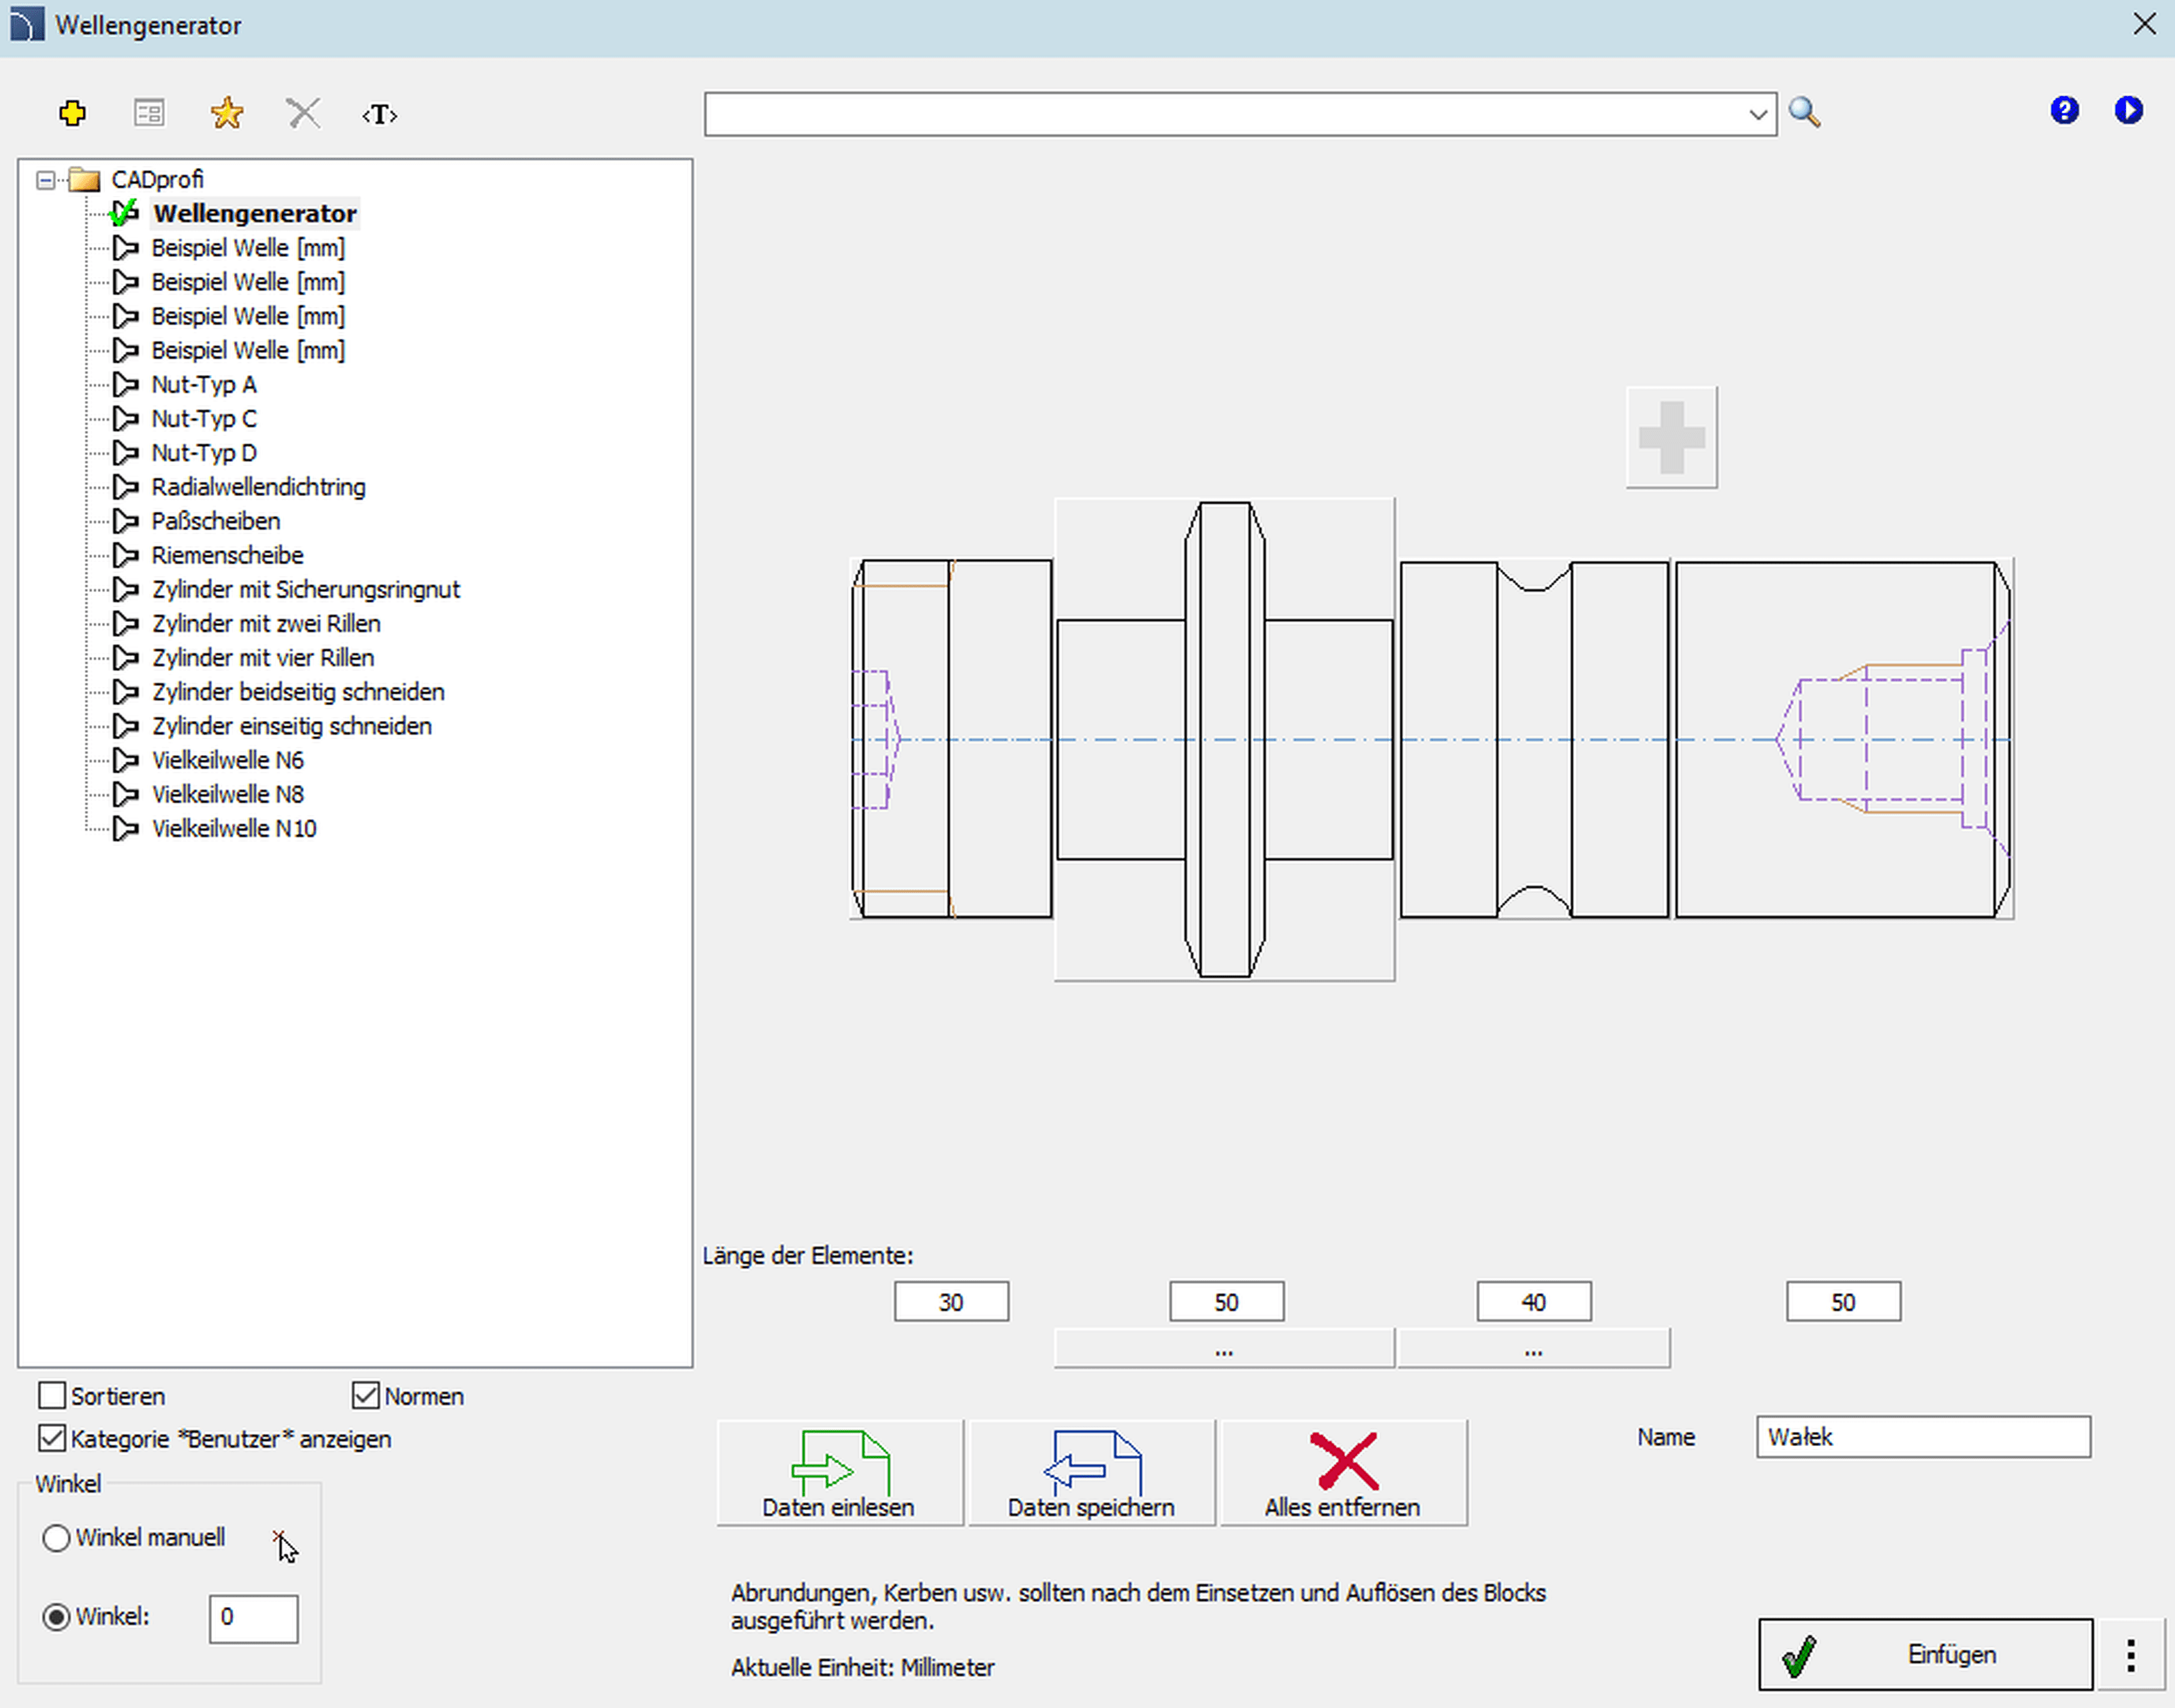Select Radialwellendichtring tree entry
The height and width of the screenshot is (1708, 2175).
pos(258,487)
